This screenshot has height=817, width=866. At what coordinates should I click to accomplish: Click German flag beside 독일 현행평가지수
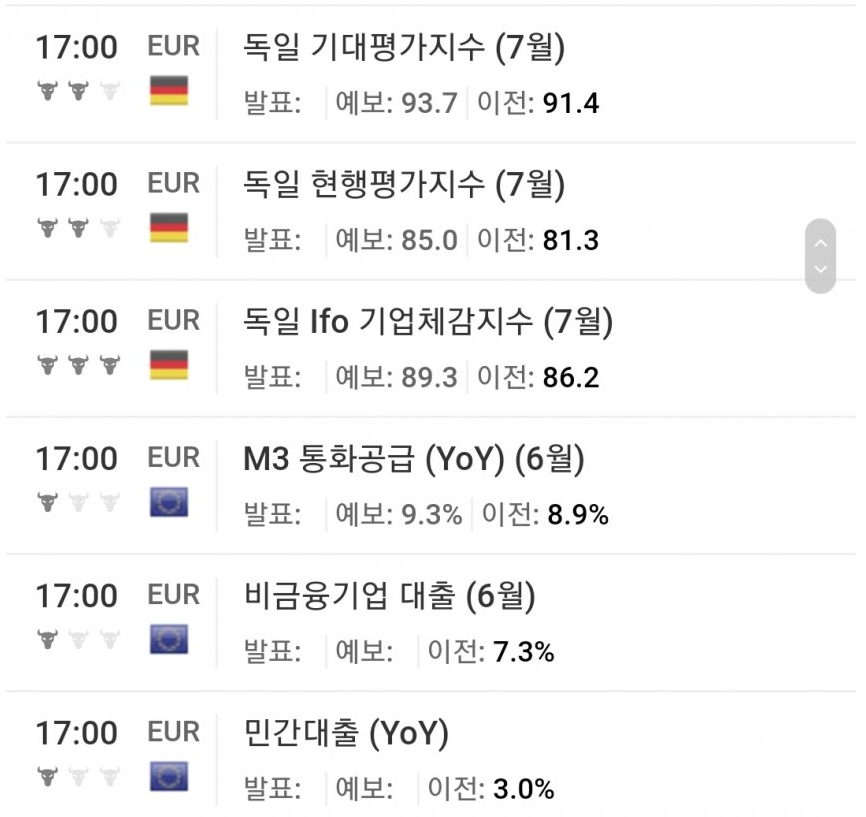(169, 228)
